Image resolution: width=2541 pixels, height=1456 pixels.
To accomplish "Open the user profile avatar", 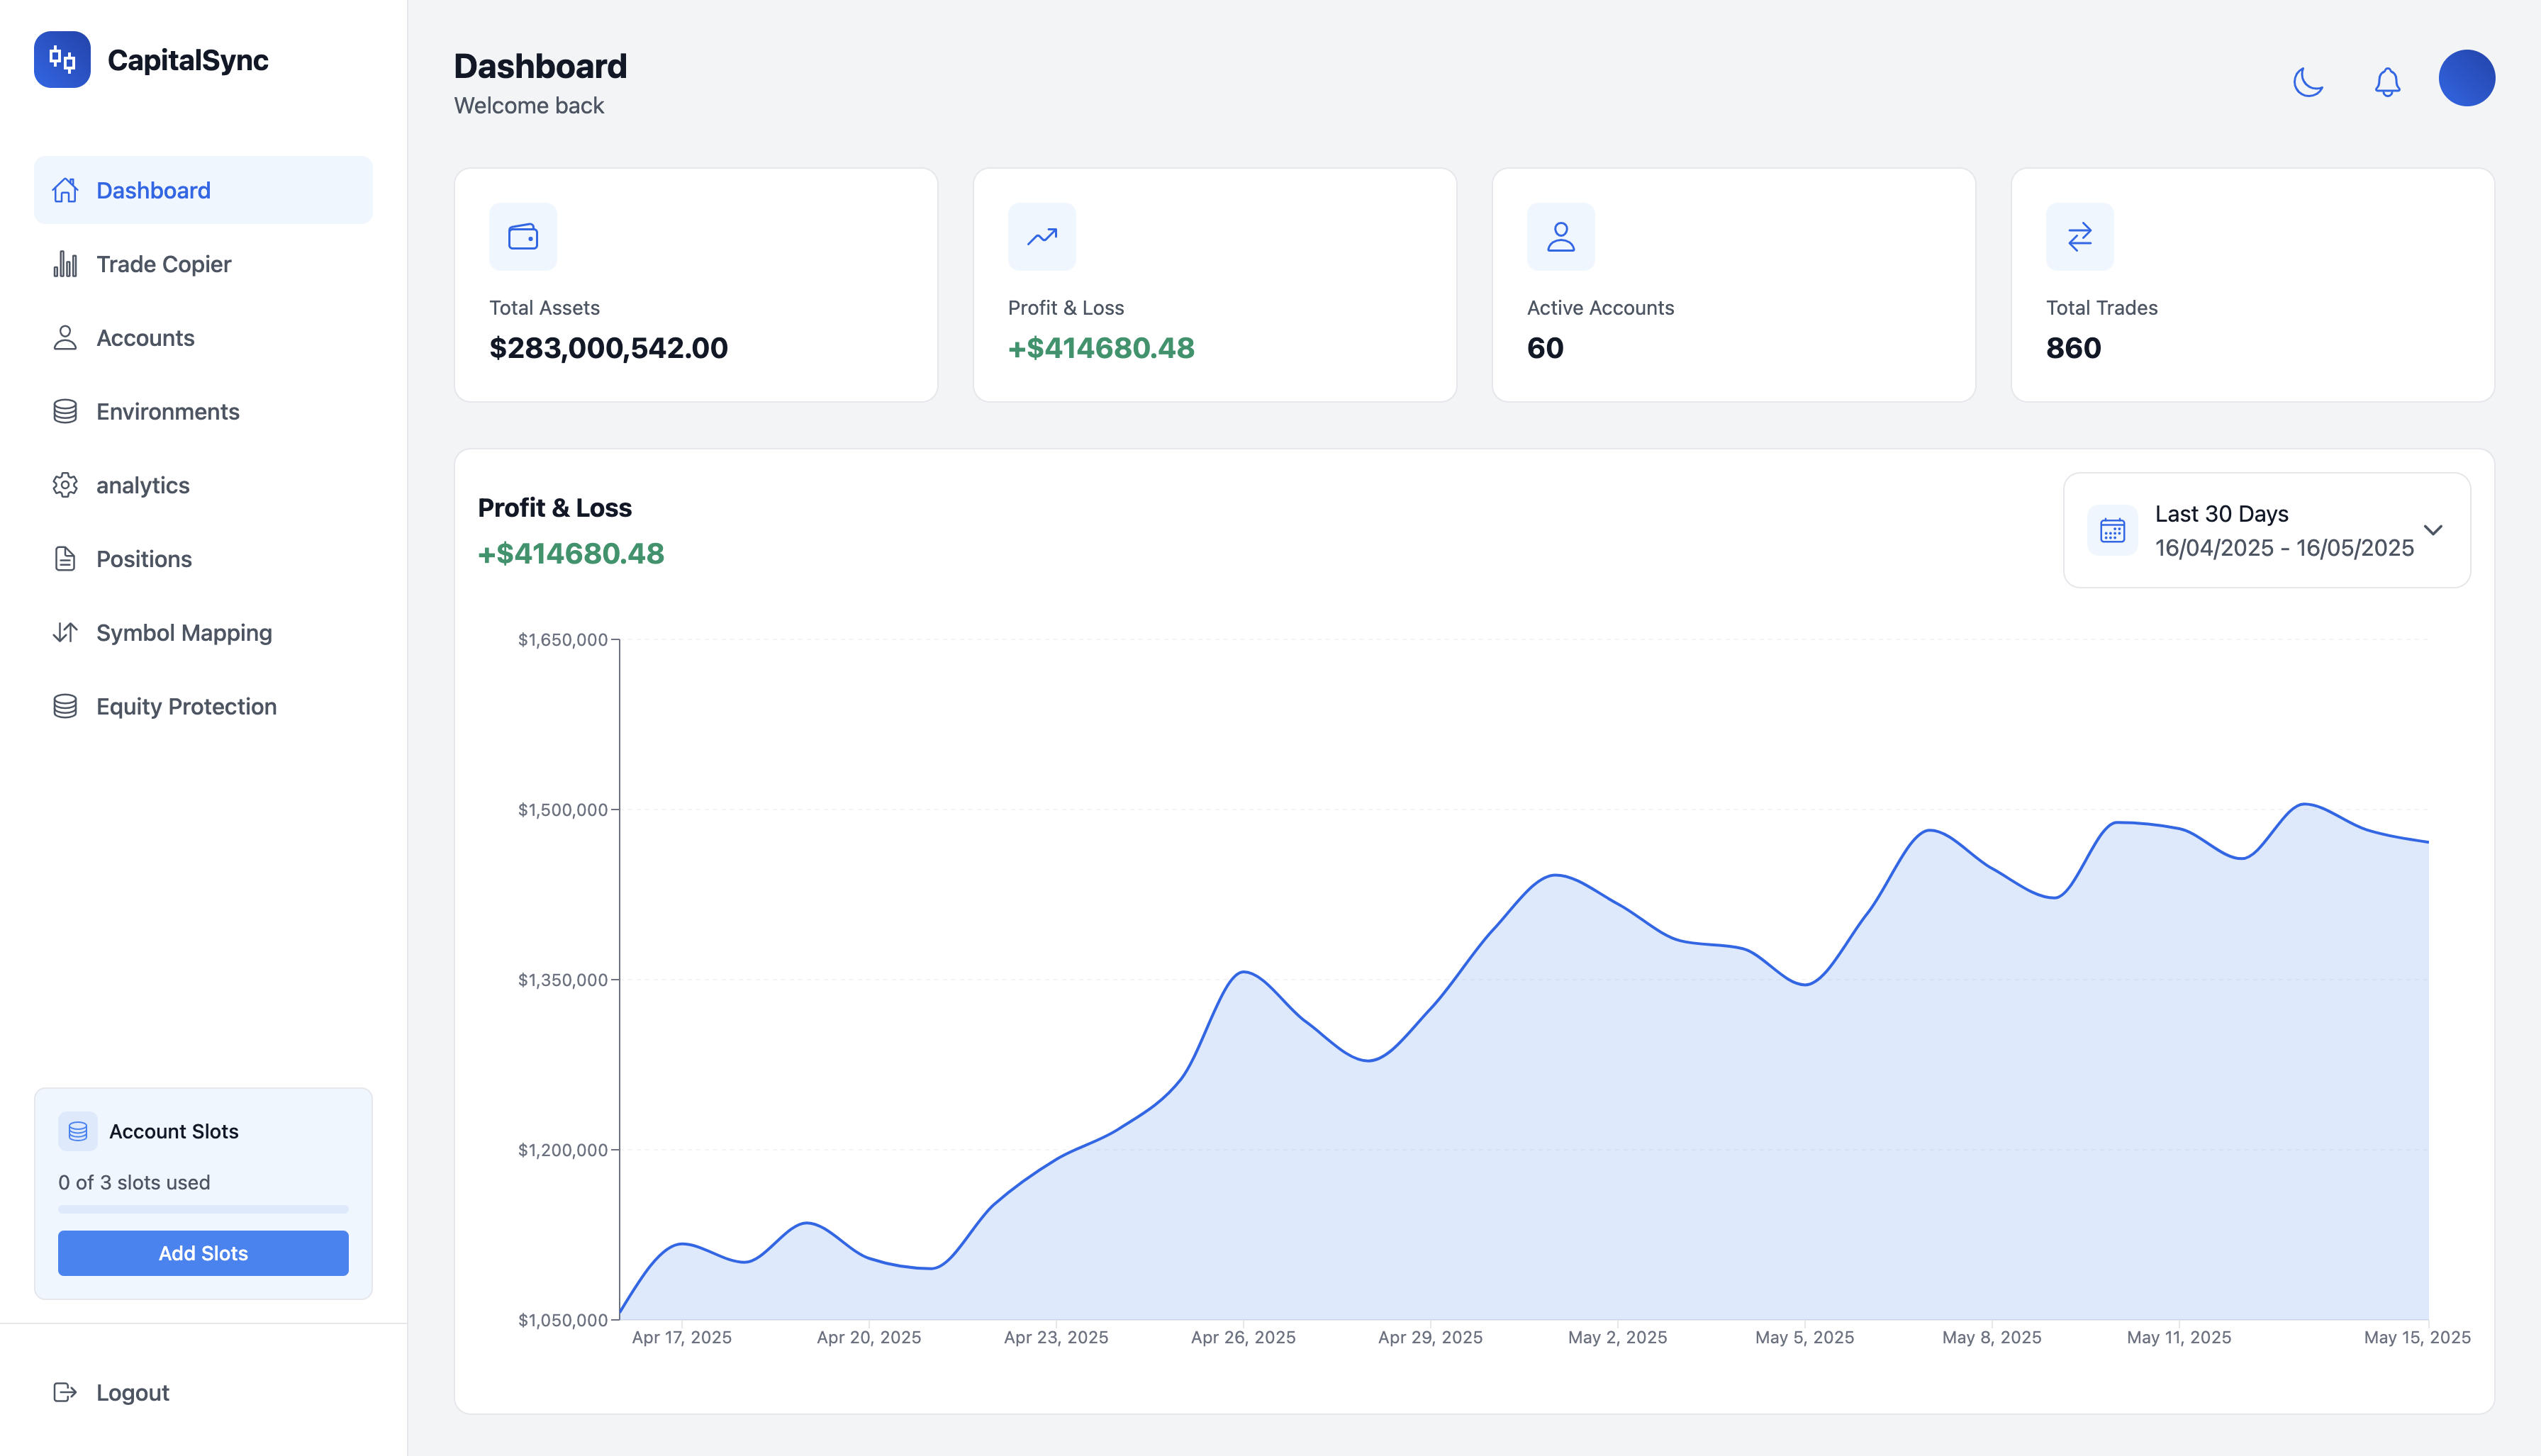I will pyautogui.click(x=2467, y=78).
